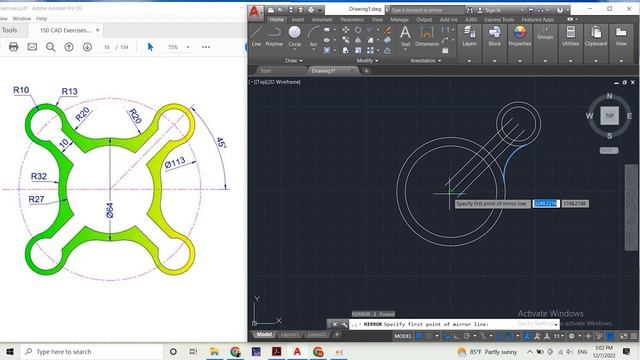Image resolution: width=640 pixels, height=360 pixels.
Task: Switch to Parametric ribbon tab
Action: (352, 19)
